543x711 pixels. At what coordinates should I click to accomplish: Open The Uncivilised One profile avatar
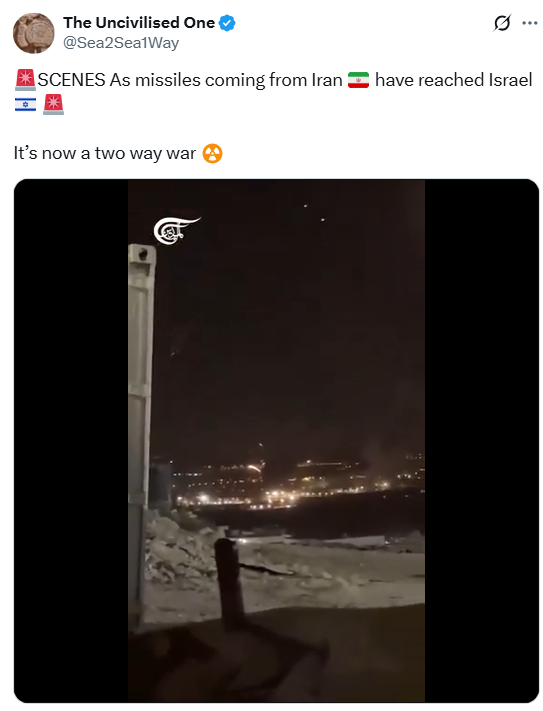34,33
